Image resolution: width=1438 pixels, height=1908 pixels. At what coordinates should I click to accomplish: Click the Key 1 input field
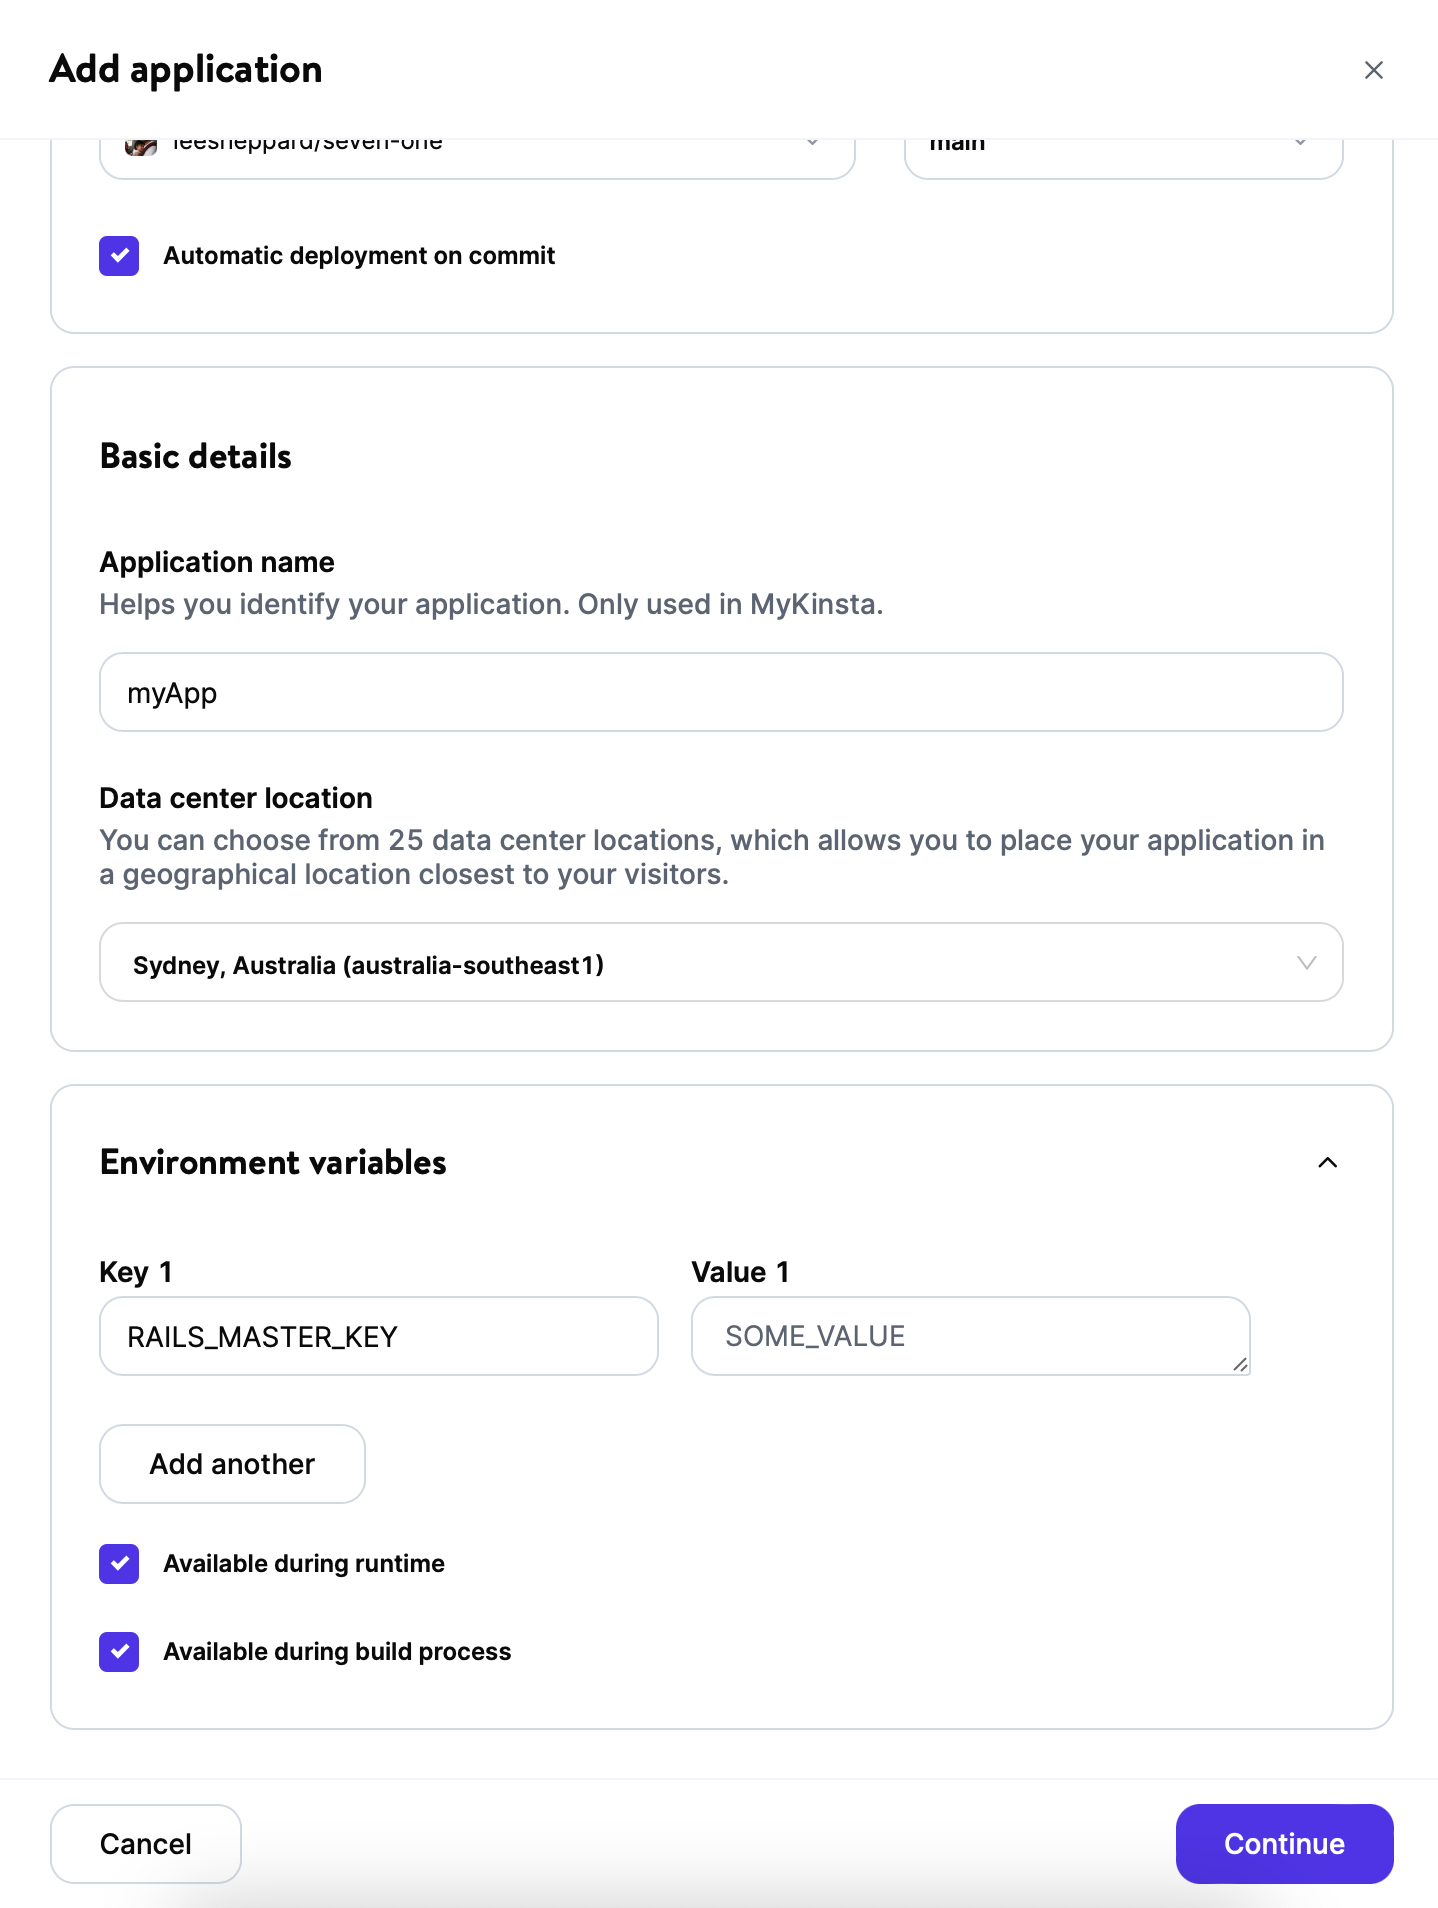378,1336
